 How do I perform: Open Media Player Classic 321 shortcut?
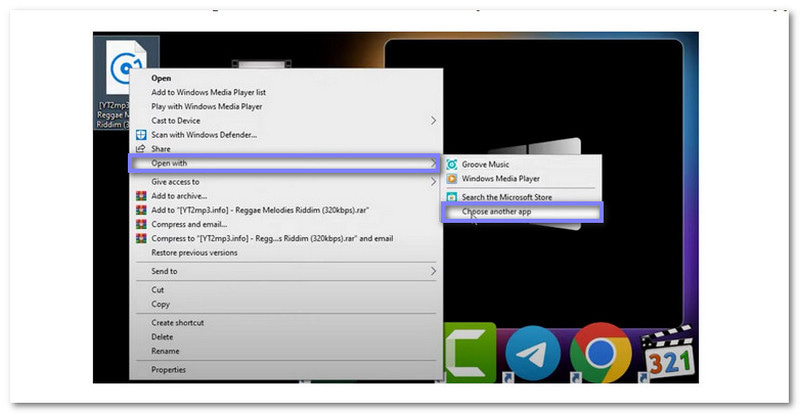click(x=669, y=355)
